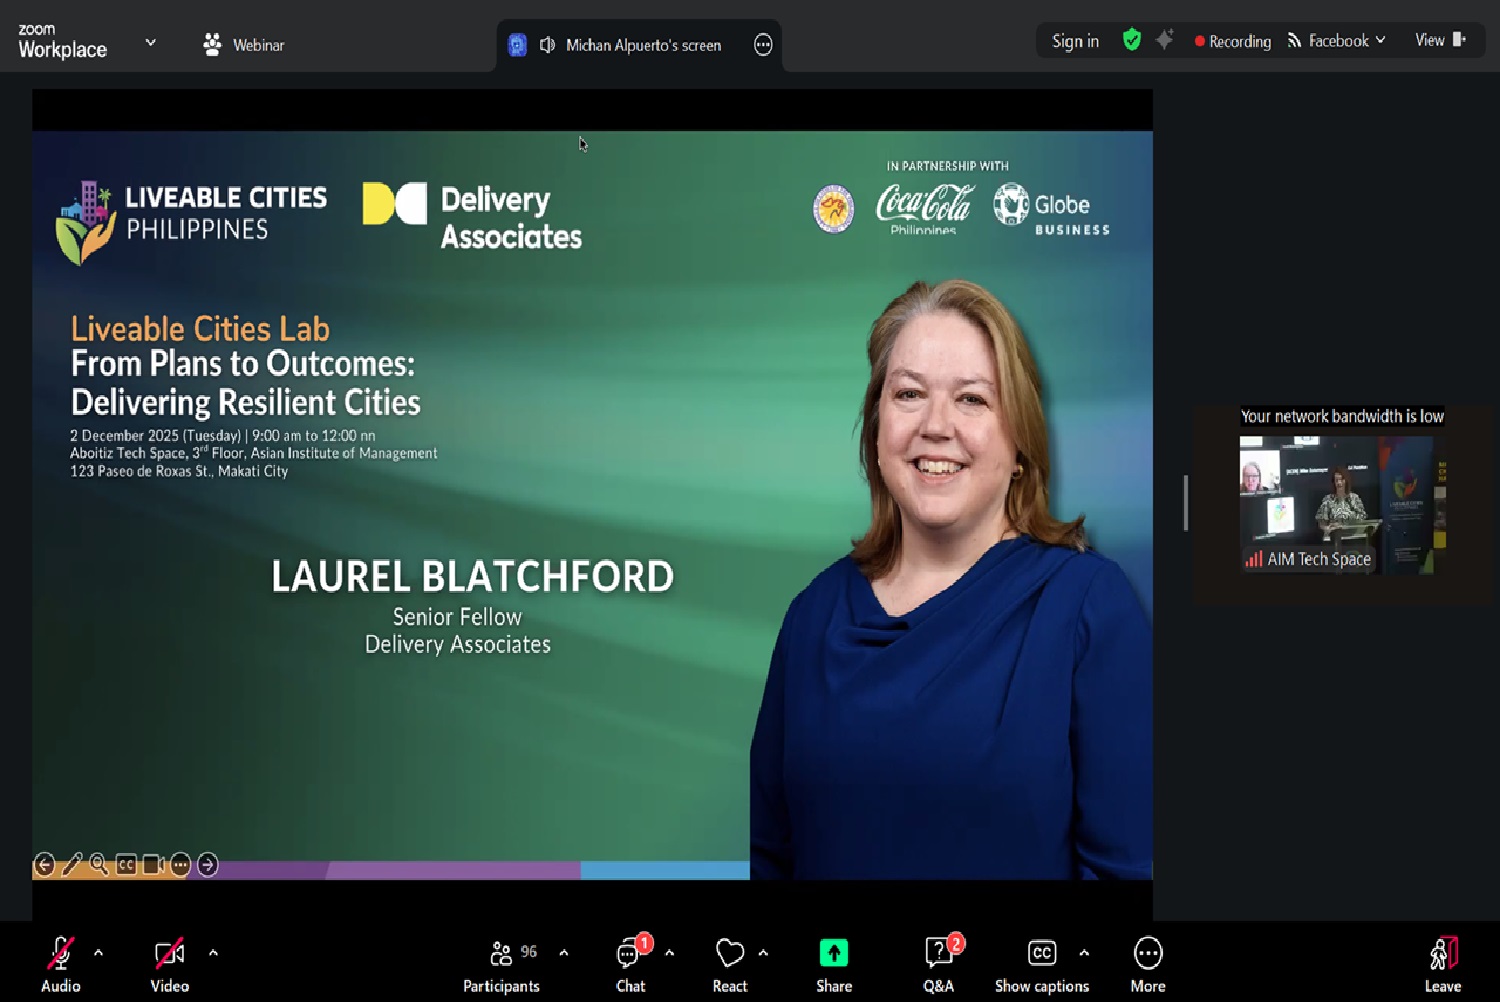The width and height of the screenshot is (1500, 1002).
Task: Click the slideshow next arrow icon
Action: click(x=207, y=865)
